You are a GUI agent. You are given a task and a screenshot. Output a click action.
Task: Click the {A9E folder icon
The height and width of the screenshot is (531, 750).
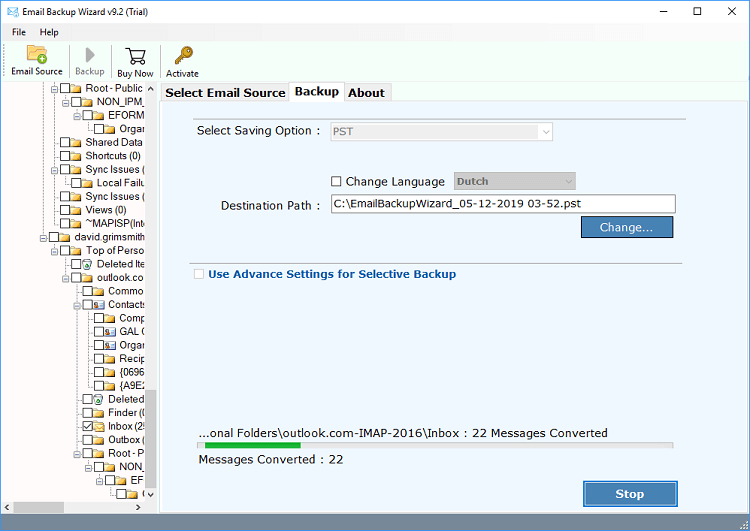click(110, 386)
